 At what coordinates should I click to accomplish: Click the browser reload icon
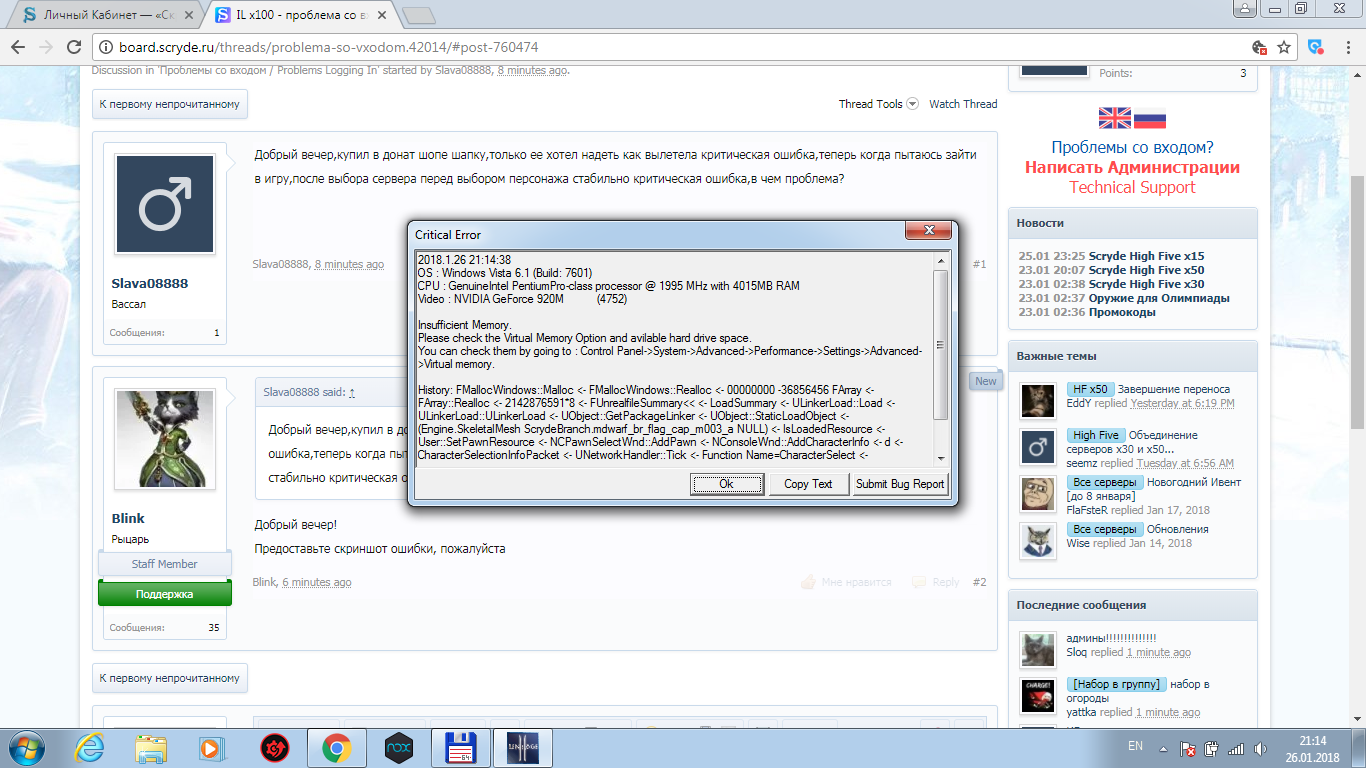point(74,47)
